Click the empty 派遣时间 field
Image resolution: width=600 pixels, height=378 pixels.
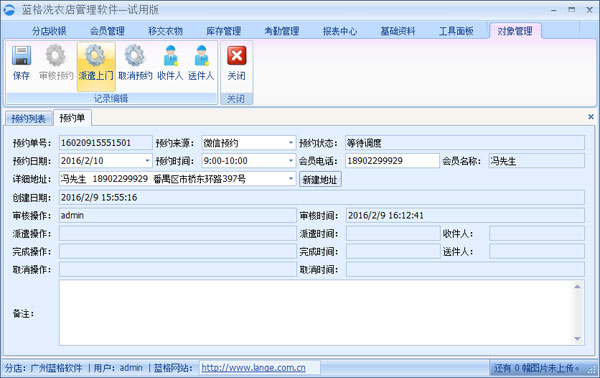(x=393, y=233)
